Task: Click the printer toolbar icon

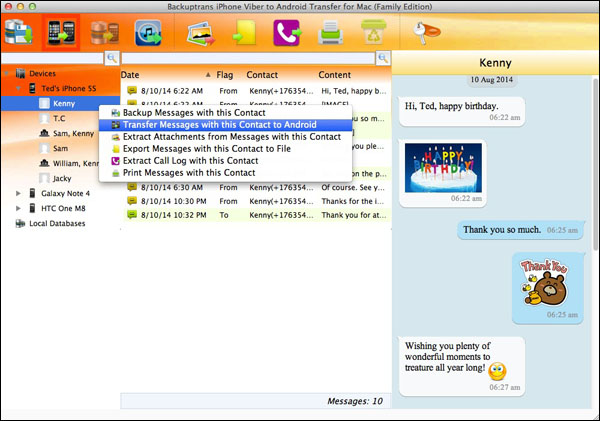Action: click(x=331, y=33)
